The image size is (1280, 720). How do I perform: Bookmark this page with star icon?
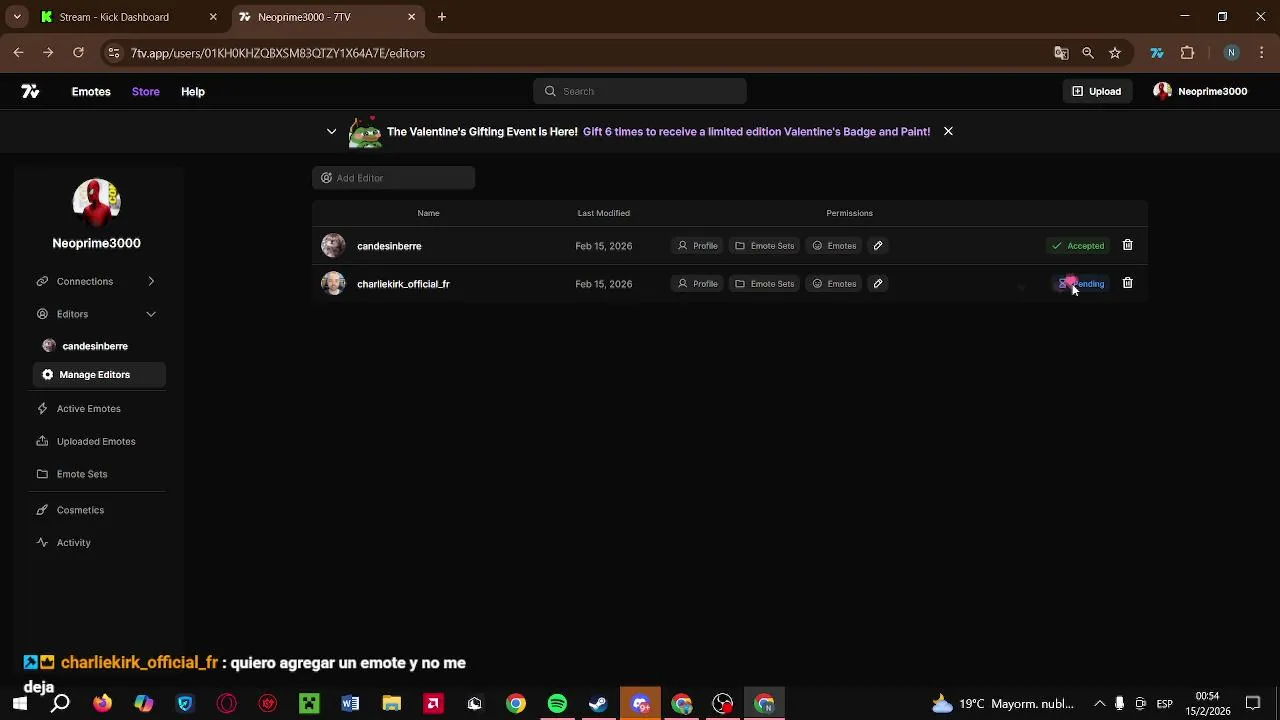(1115, 53)
